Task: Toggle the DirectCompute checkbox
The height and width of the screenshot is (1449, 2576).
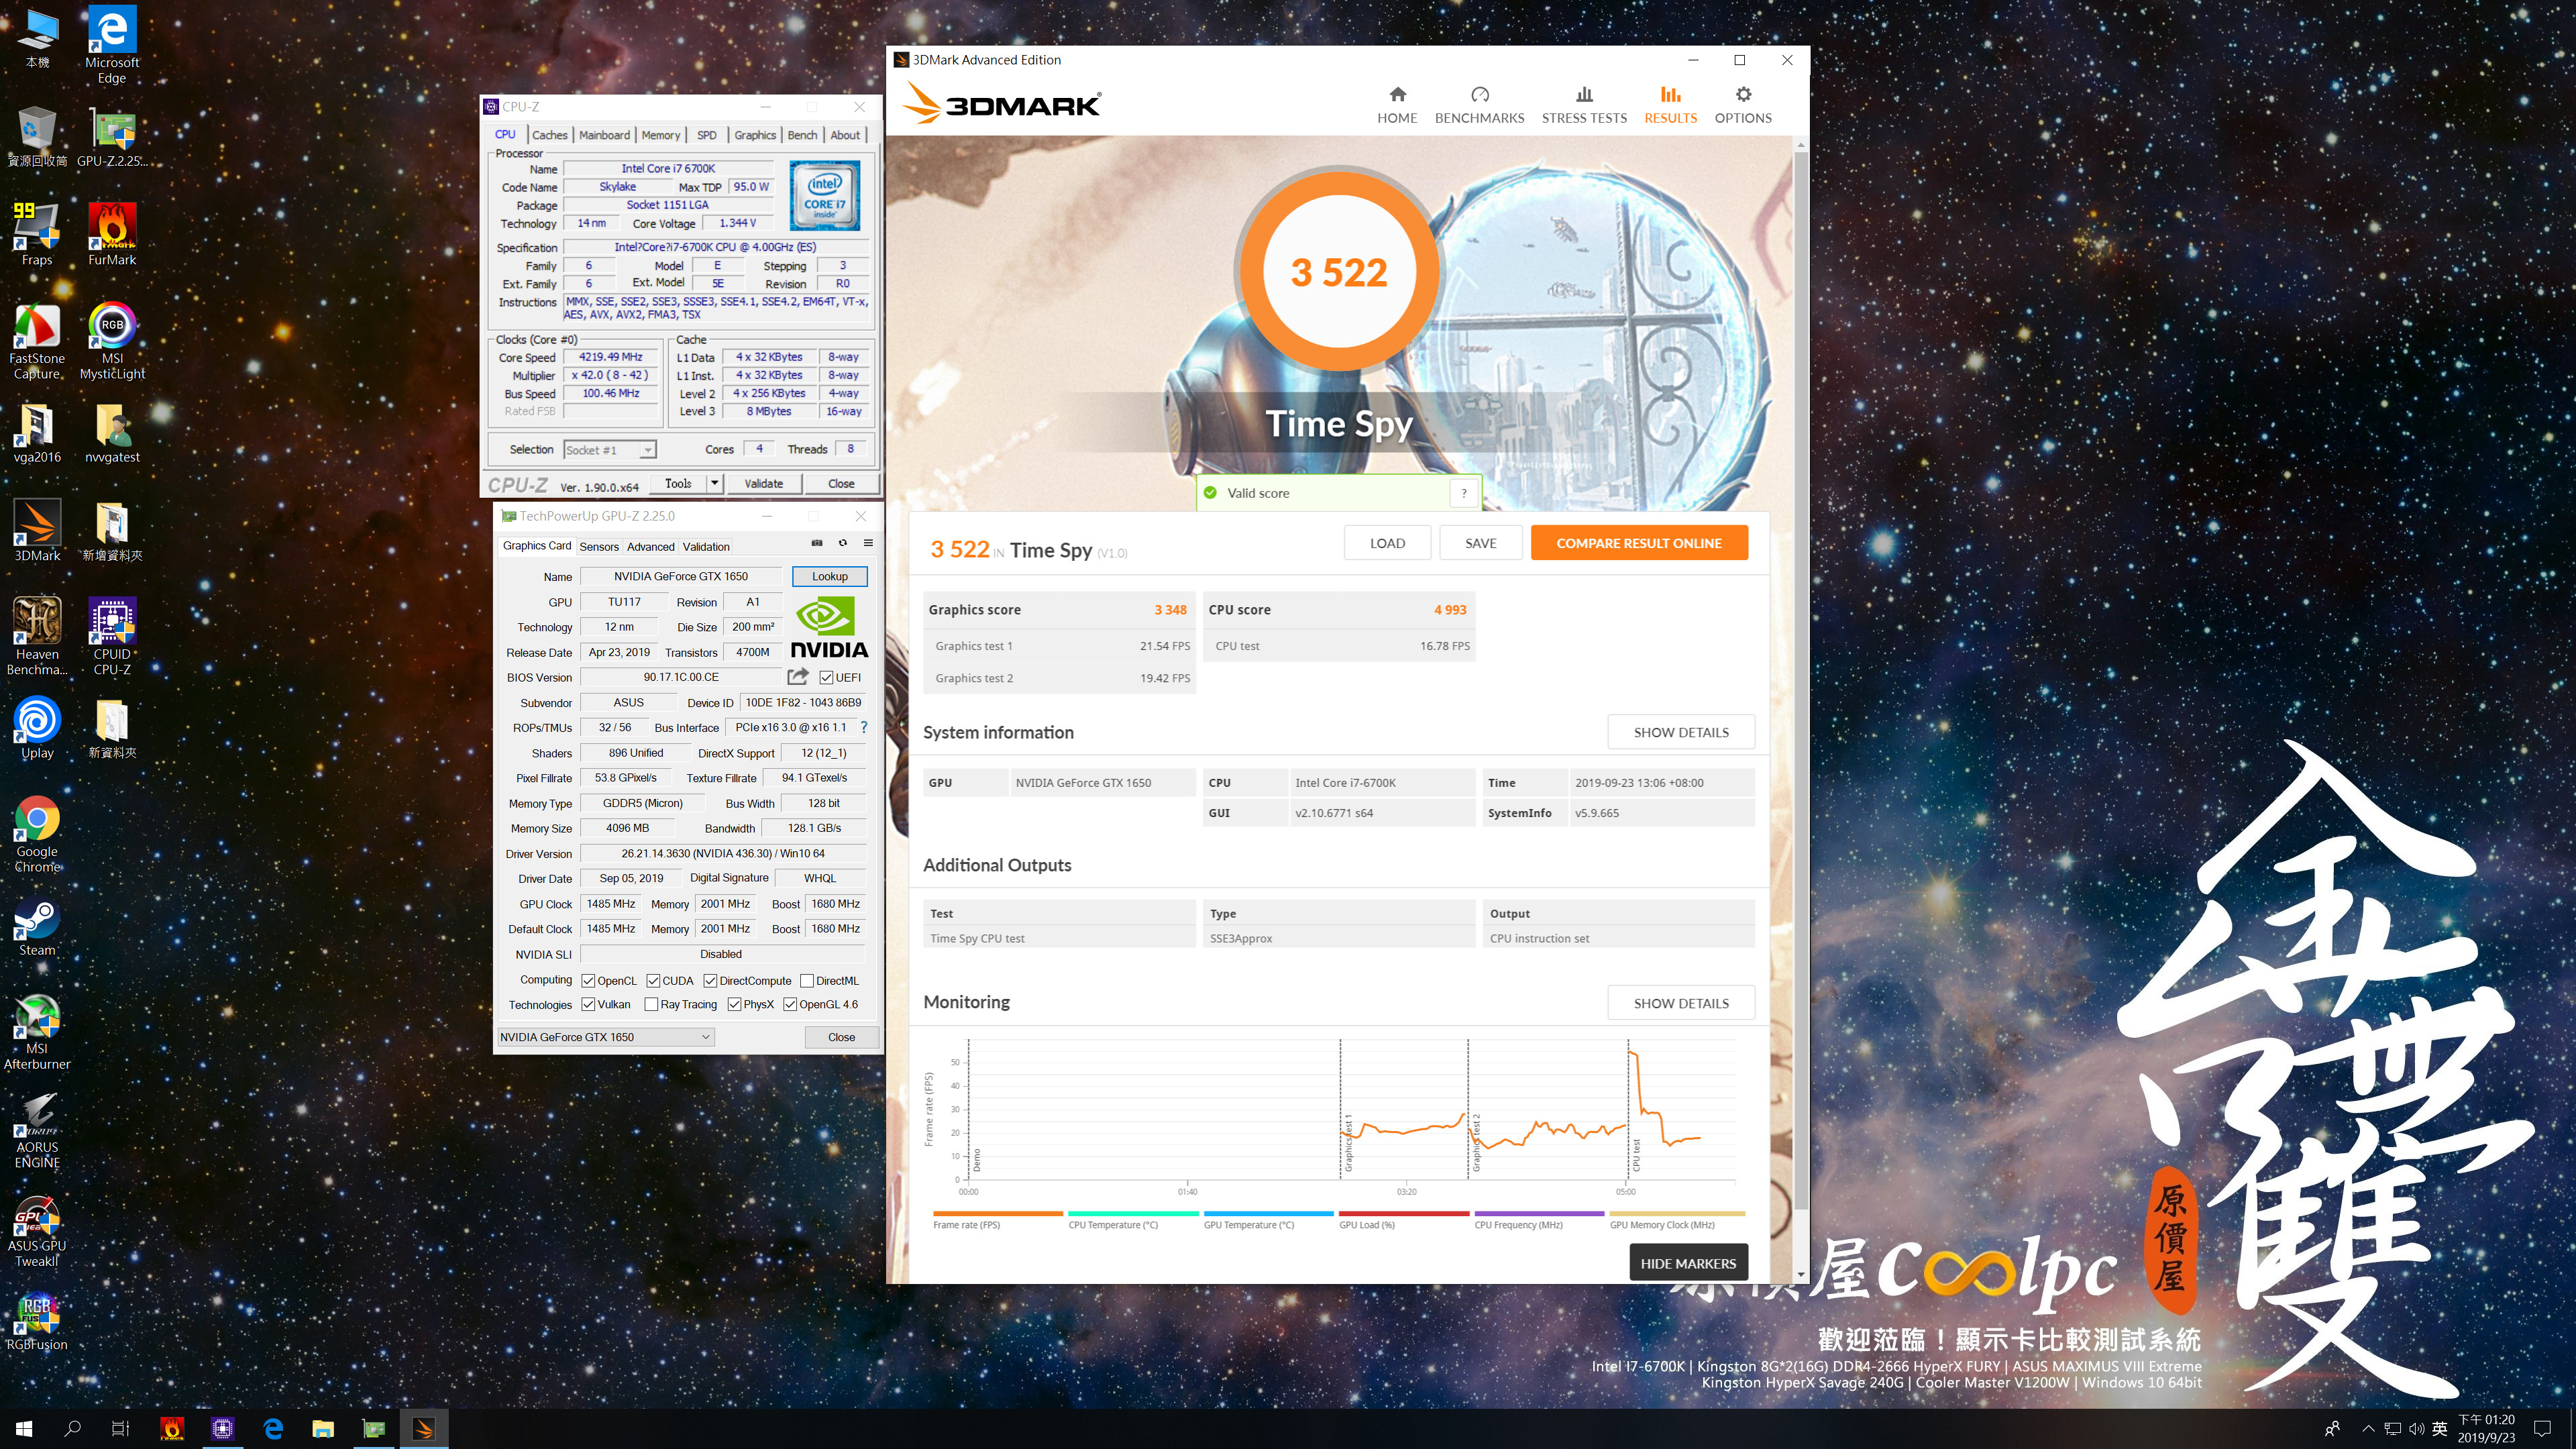Action: [x=710, y=980]
